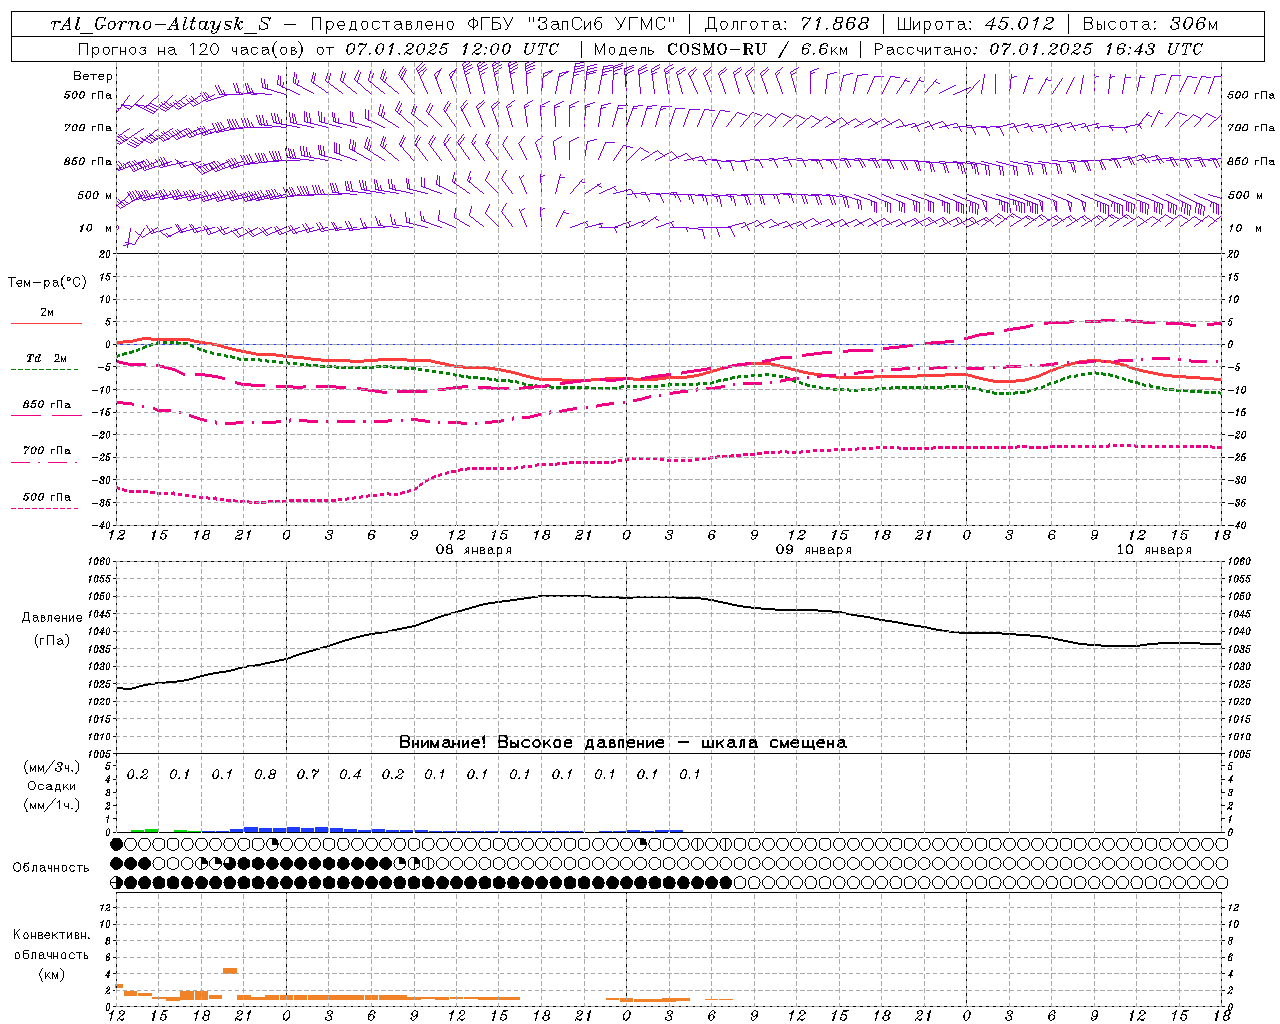1280x1024 pixels.
Task: Click the model name COSMO-RU / 6.6км
Action: (757, 48)
